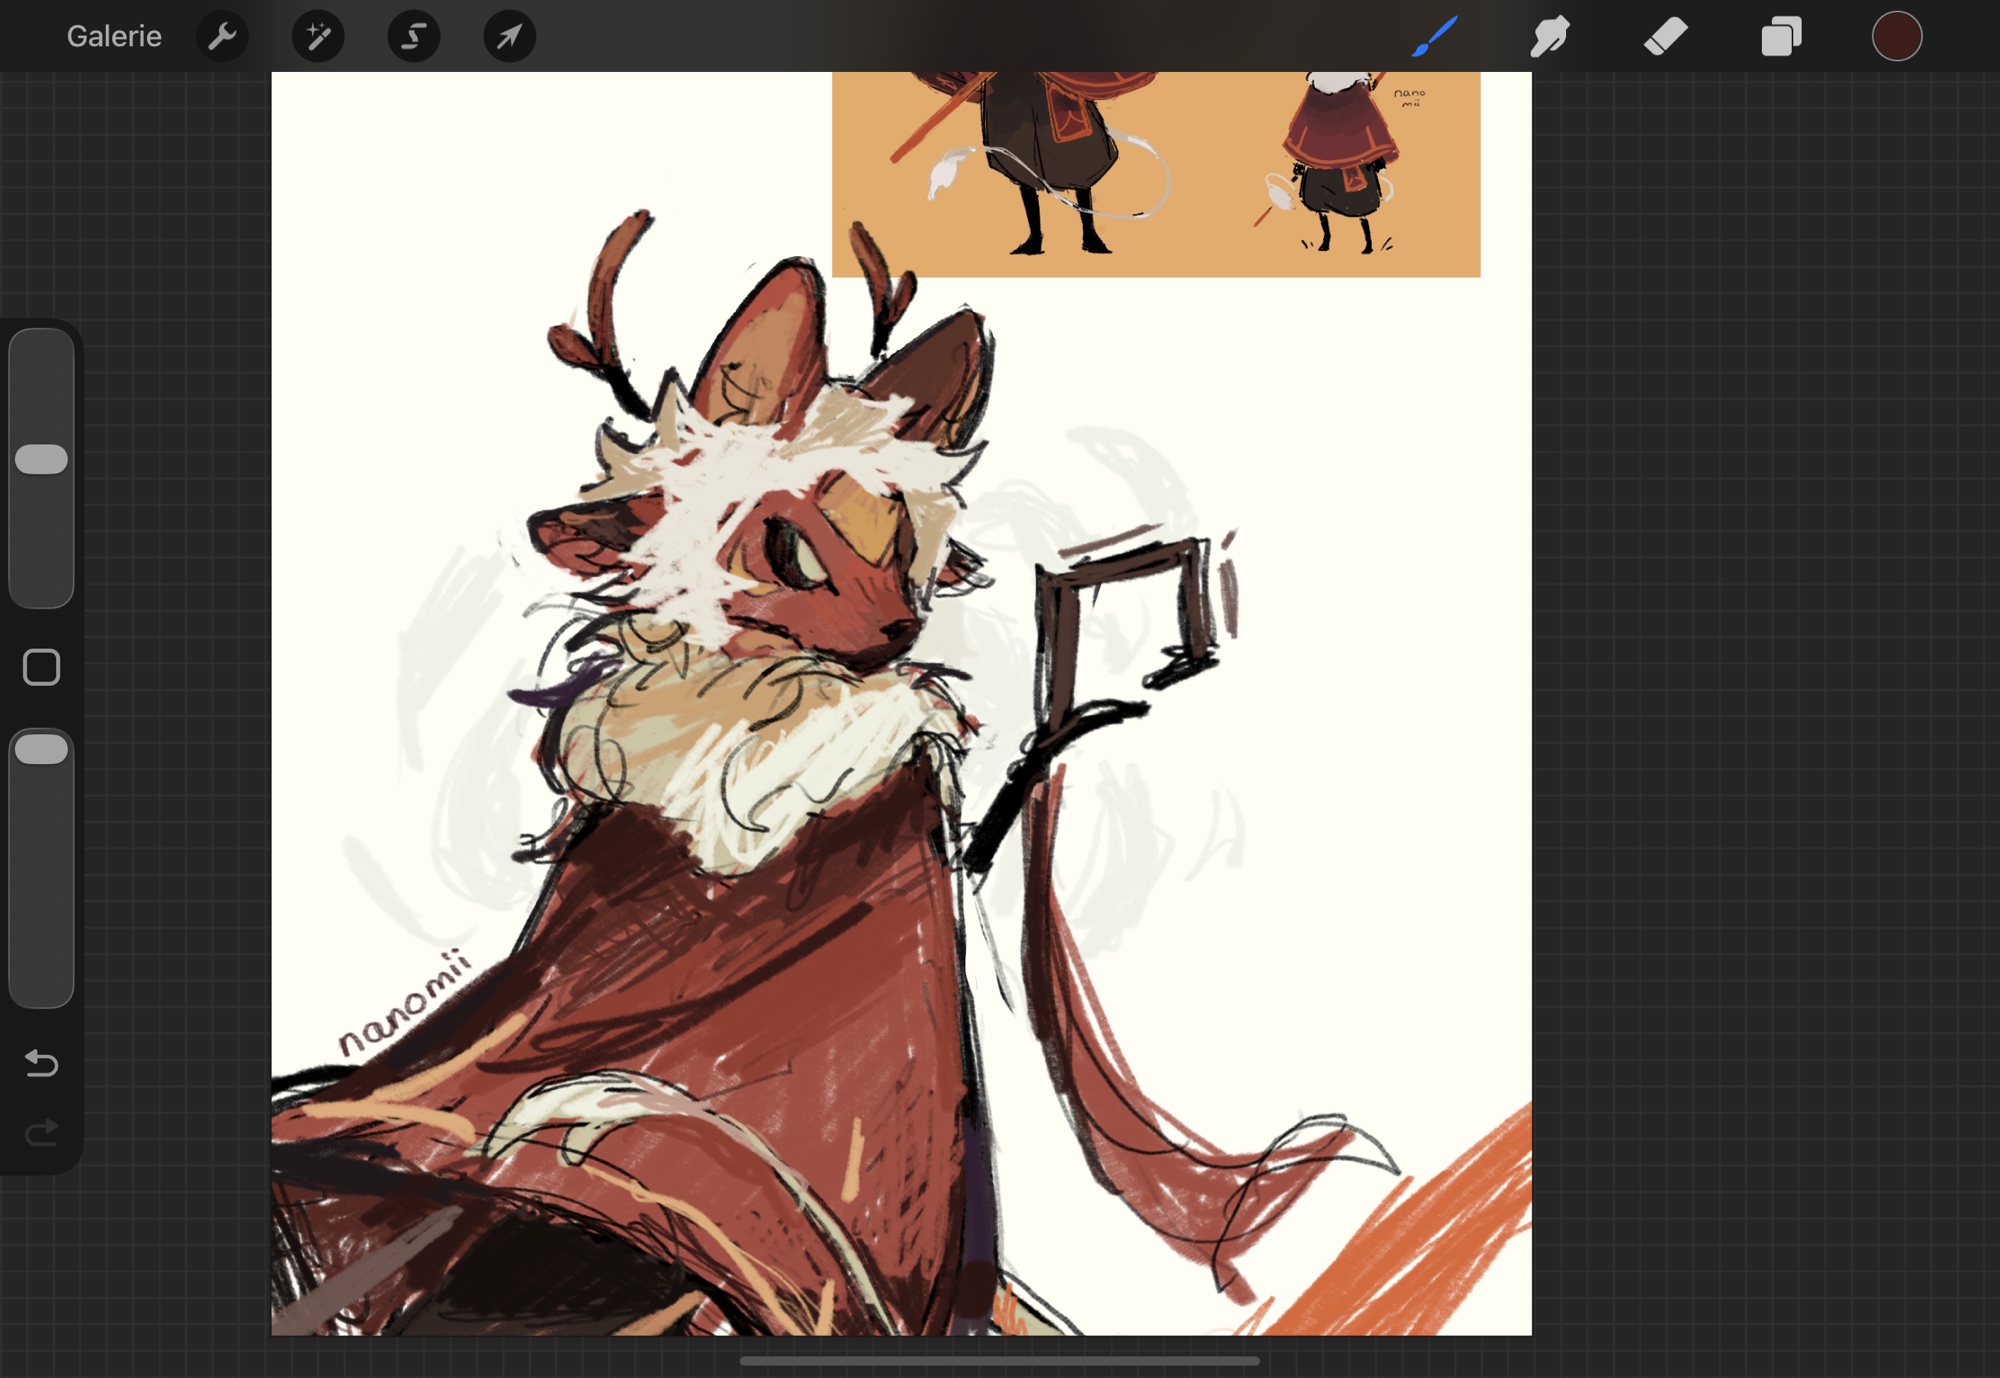Open the Layers panel
The image size is (2000, 1378).
coord(1781,37)
